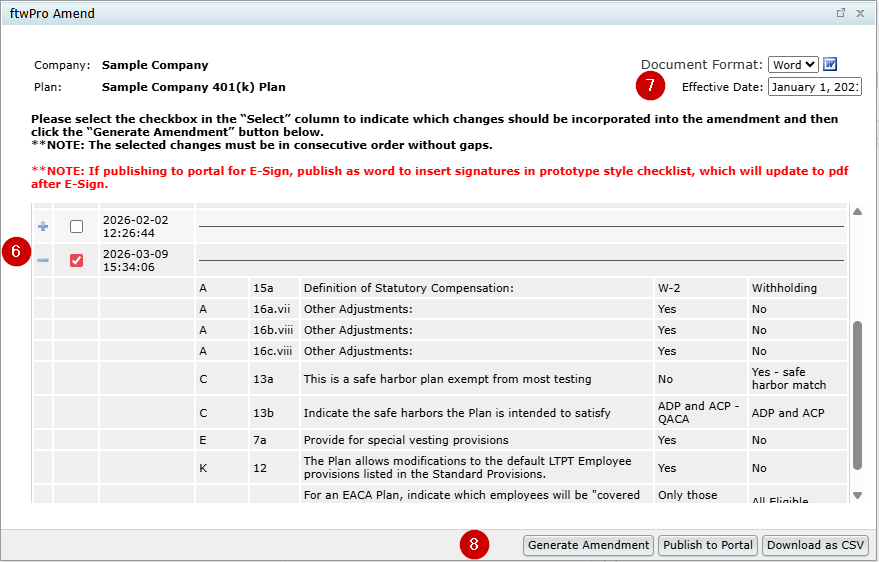This screenshot has height=562, width=879.
Task: Select 'Indicate the safe harbors the Plan' cell
Action: 476,413
